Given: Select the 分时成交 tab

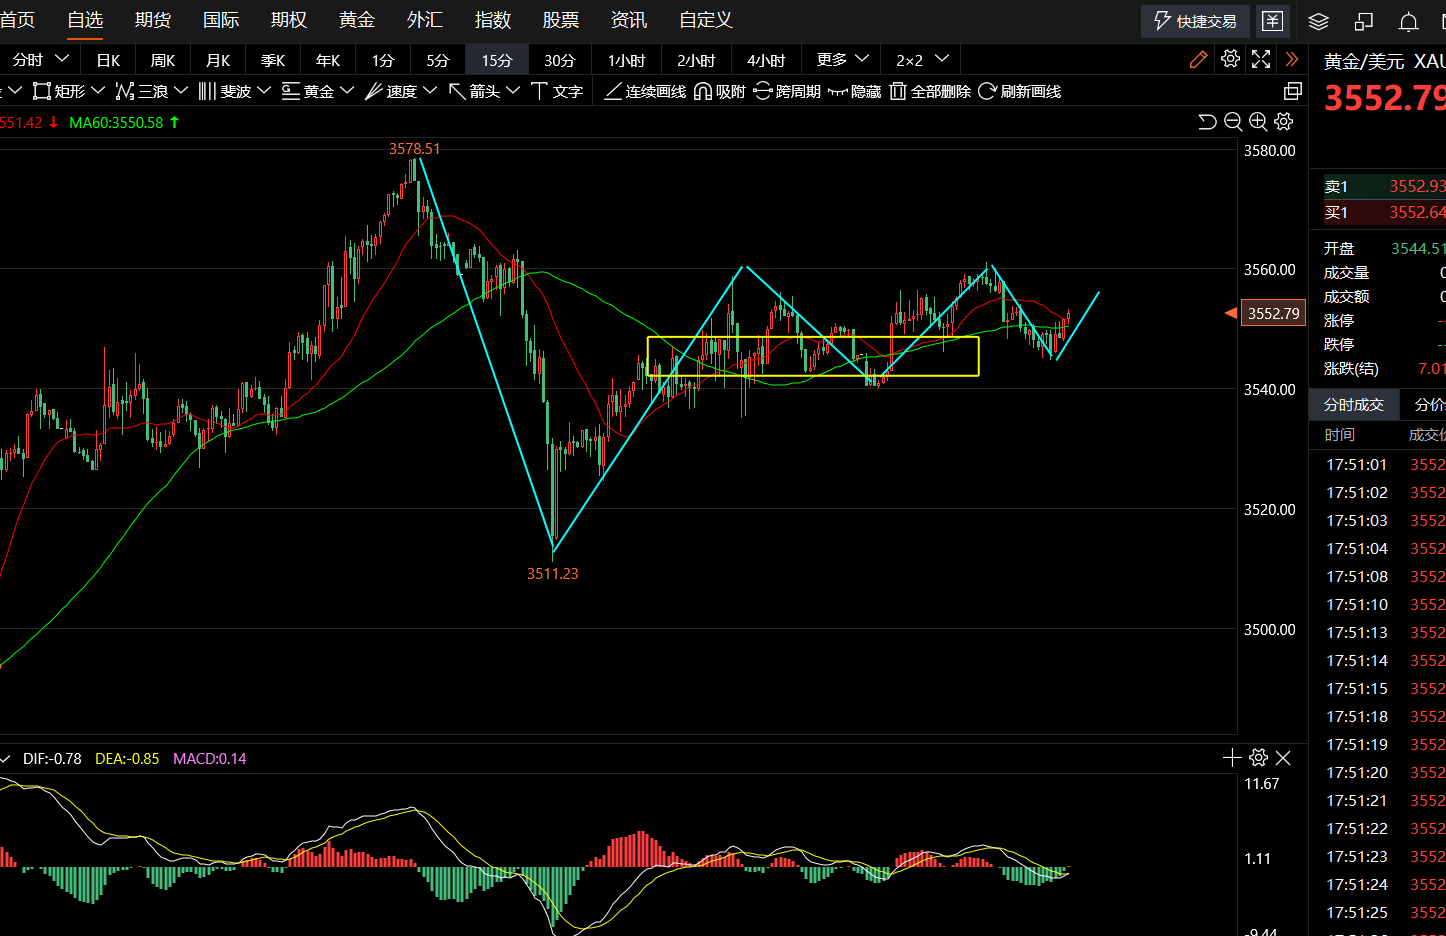Looking at the screenshot, I should click(x=1354, y=404).
